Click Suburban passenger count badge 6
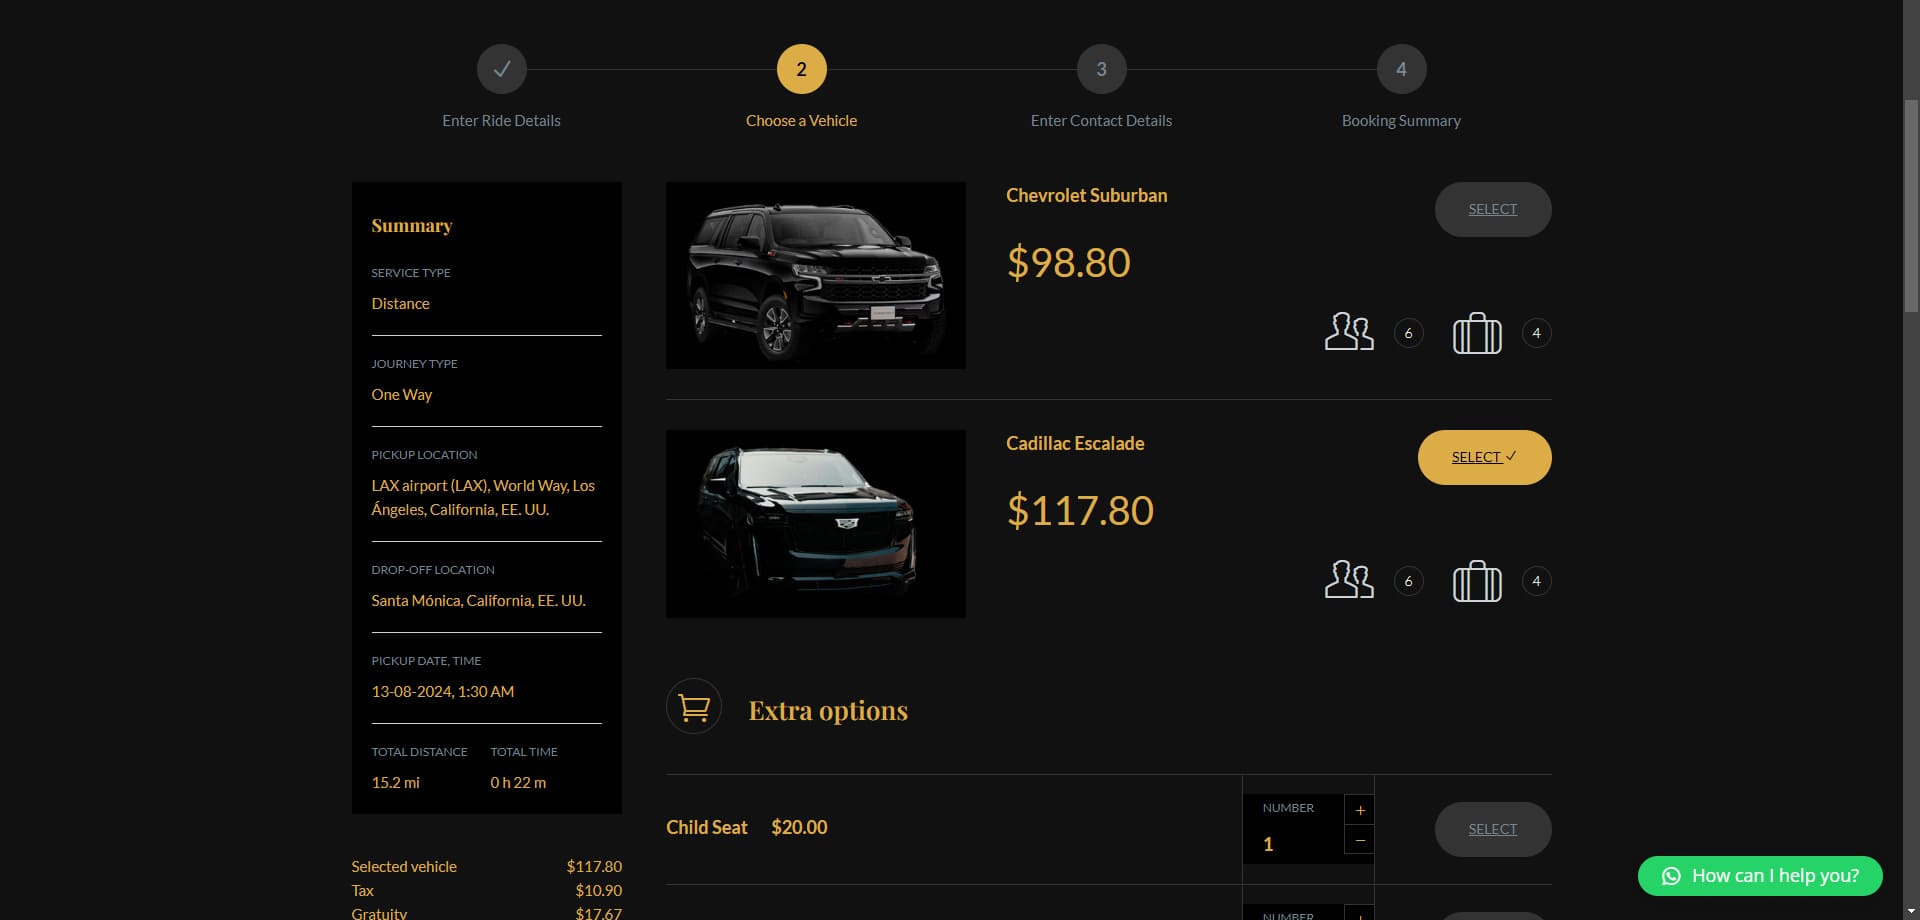Viewport: 1920px width, 920px height. (1408, 333)
